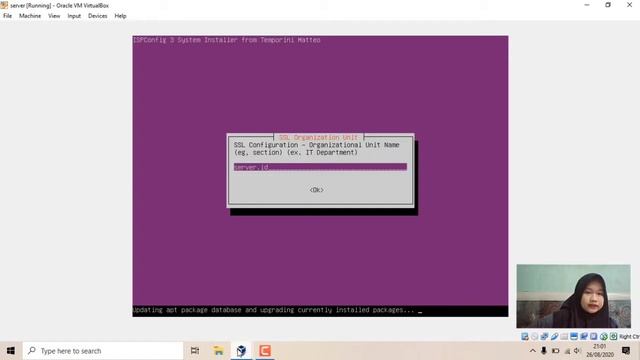Open the Help menu
This screenshot has width=640, height=360.
[120, 16]
